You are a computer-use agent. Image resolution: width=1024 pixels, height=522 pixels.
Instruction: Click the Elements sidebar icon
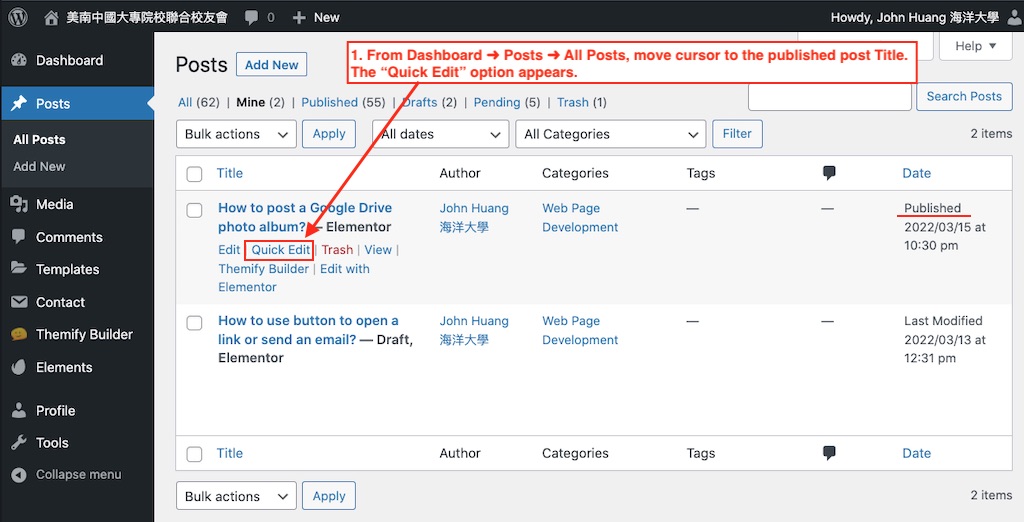point(19,367)
